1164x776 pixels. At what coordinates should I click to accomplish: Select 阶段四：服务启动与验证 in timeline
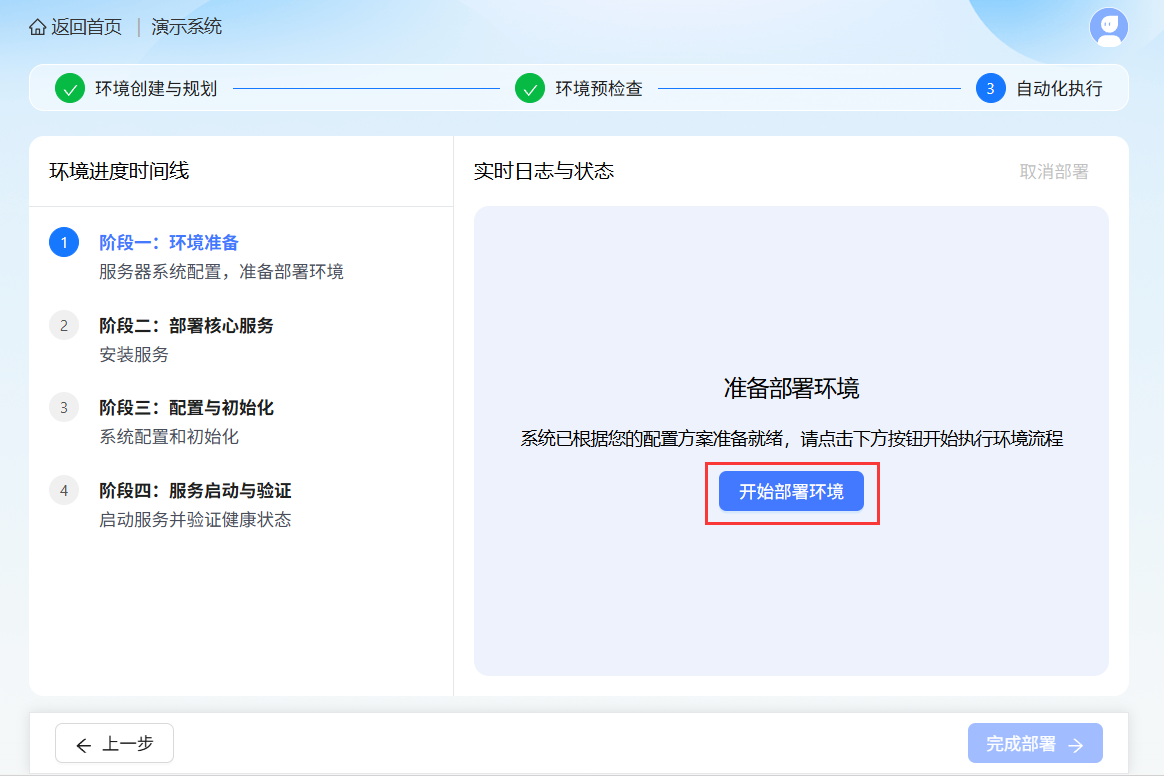pos(195,491)
